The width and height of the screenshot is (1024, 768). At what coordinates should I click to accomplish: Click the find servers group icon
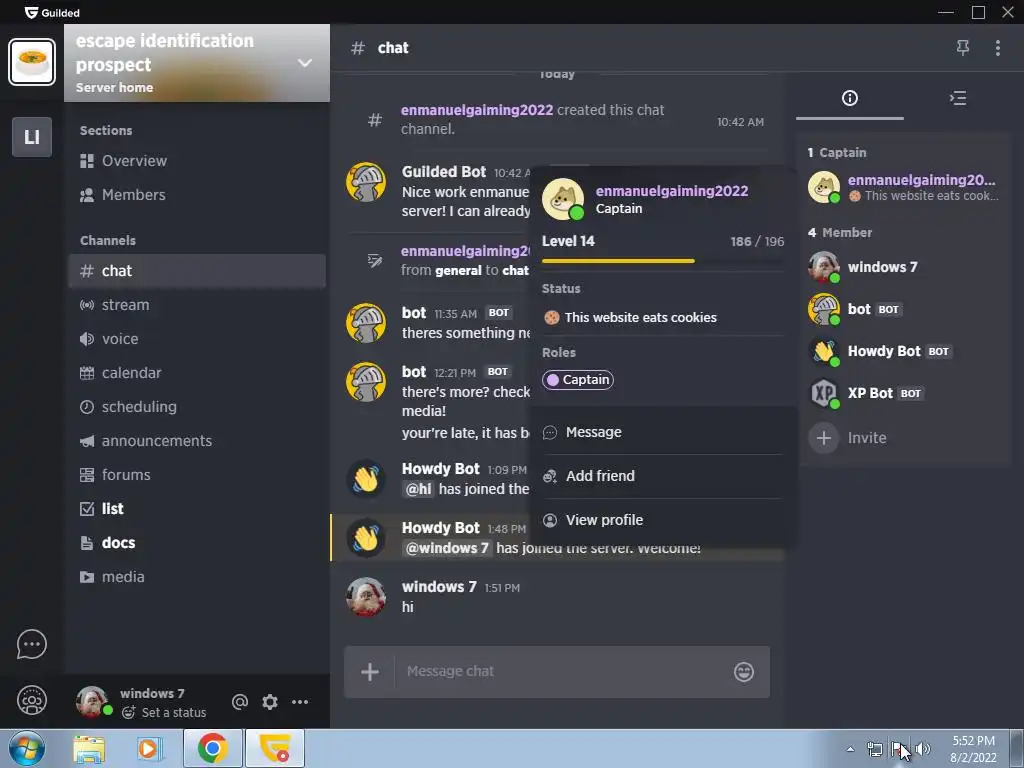pos(31,701)
